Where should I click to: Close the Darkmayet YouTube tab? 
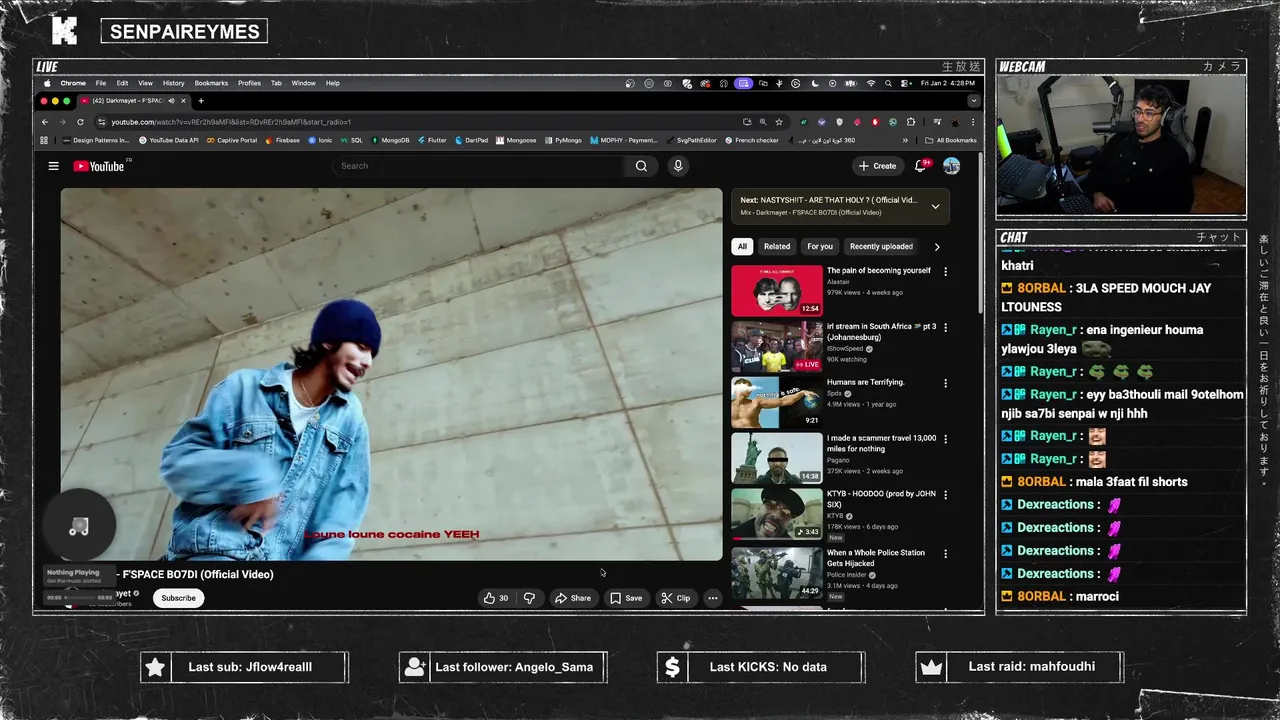pos(184,101)
